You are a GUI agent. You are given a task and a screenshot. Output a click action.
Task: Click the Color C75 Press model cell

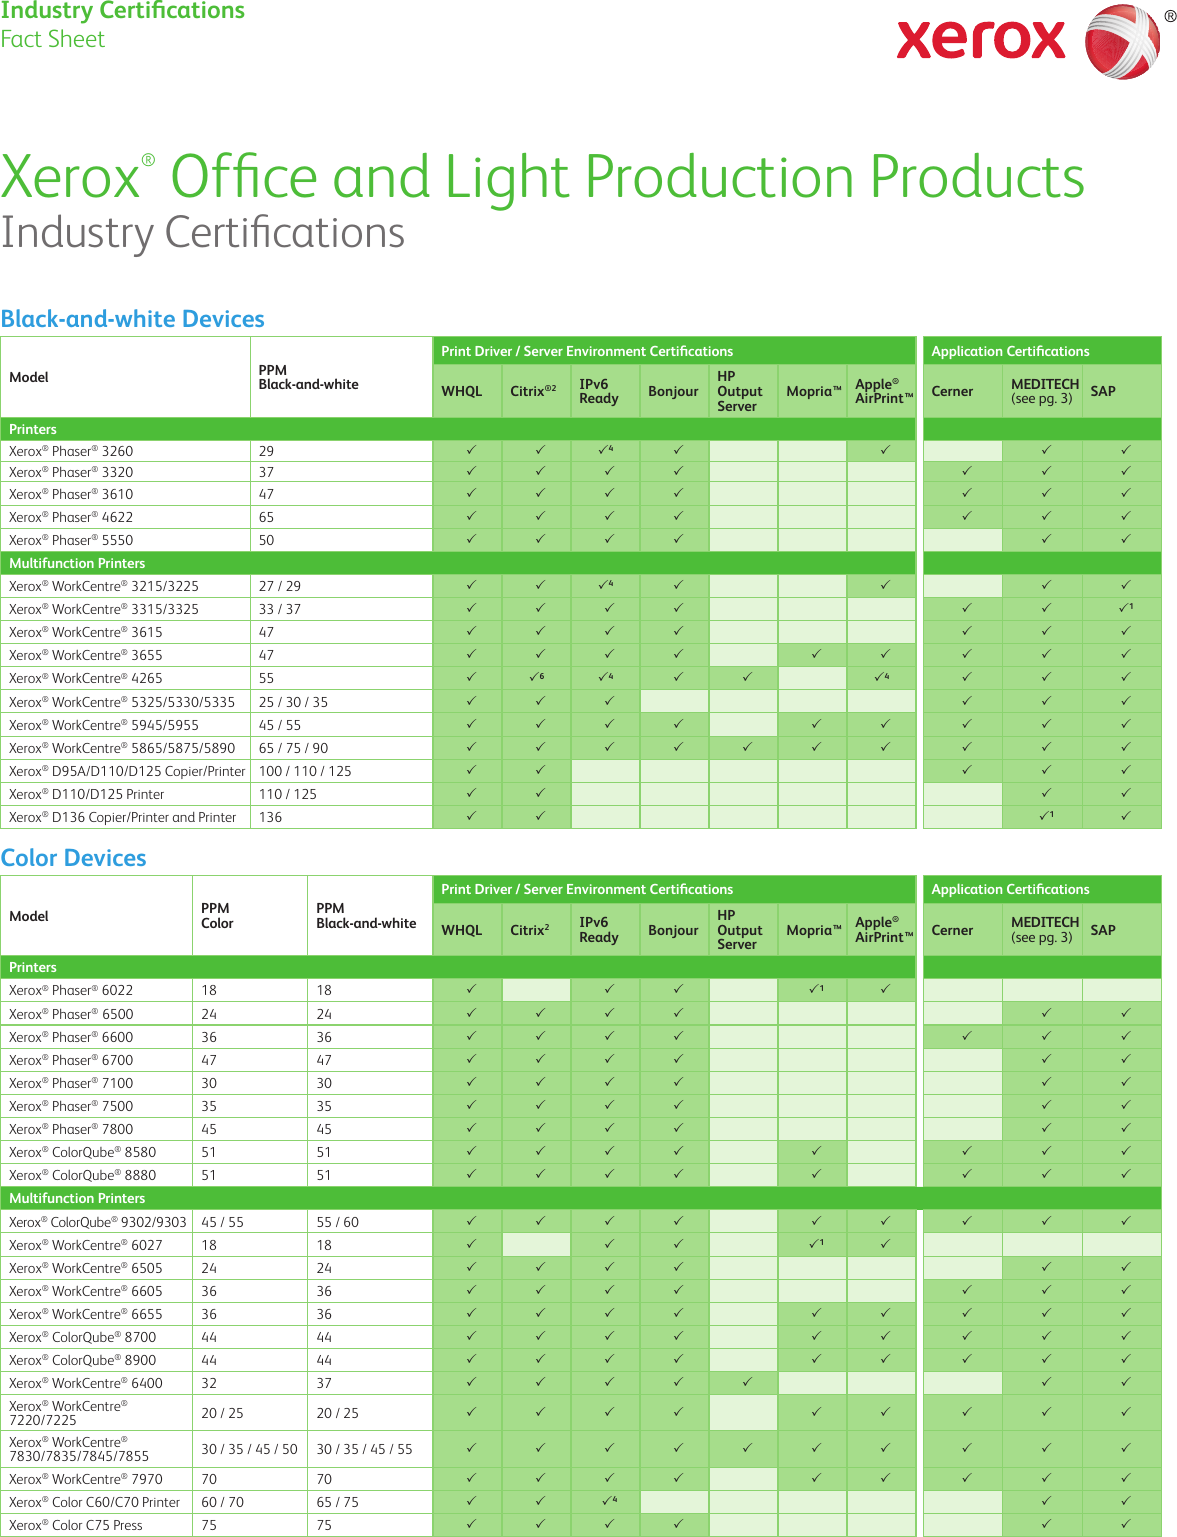pyautogui.click(x=97, y=1525)
